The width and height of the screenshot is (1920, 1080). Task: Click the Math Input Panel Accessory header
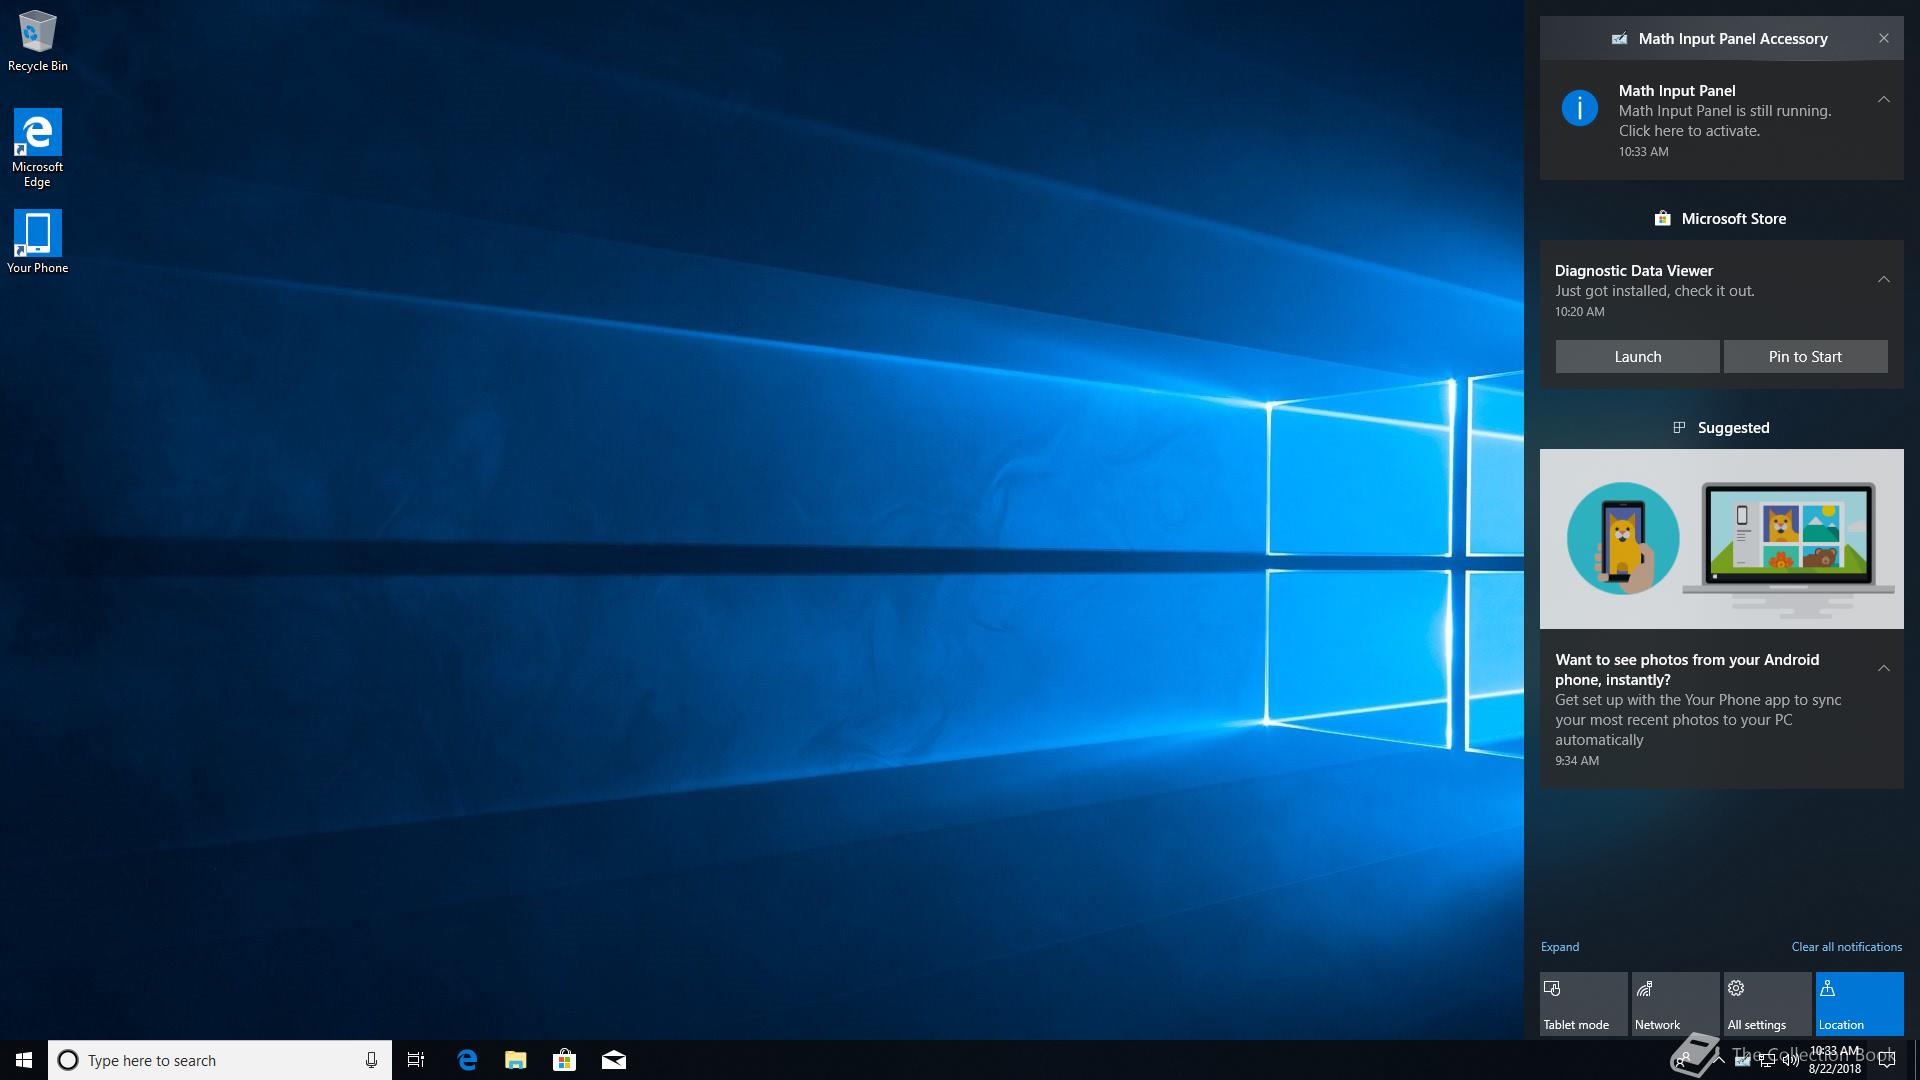click(1721, 38)
